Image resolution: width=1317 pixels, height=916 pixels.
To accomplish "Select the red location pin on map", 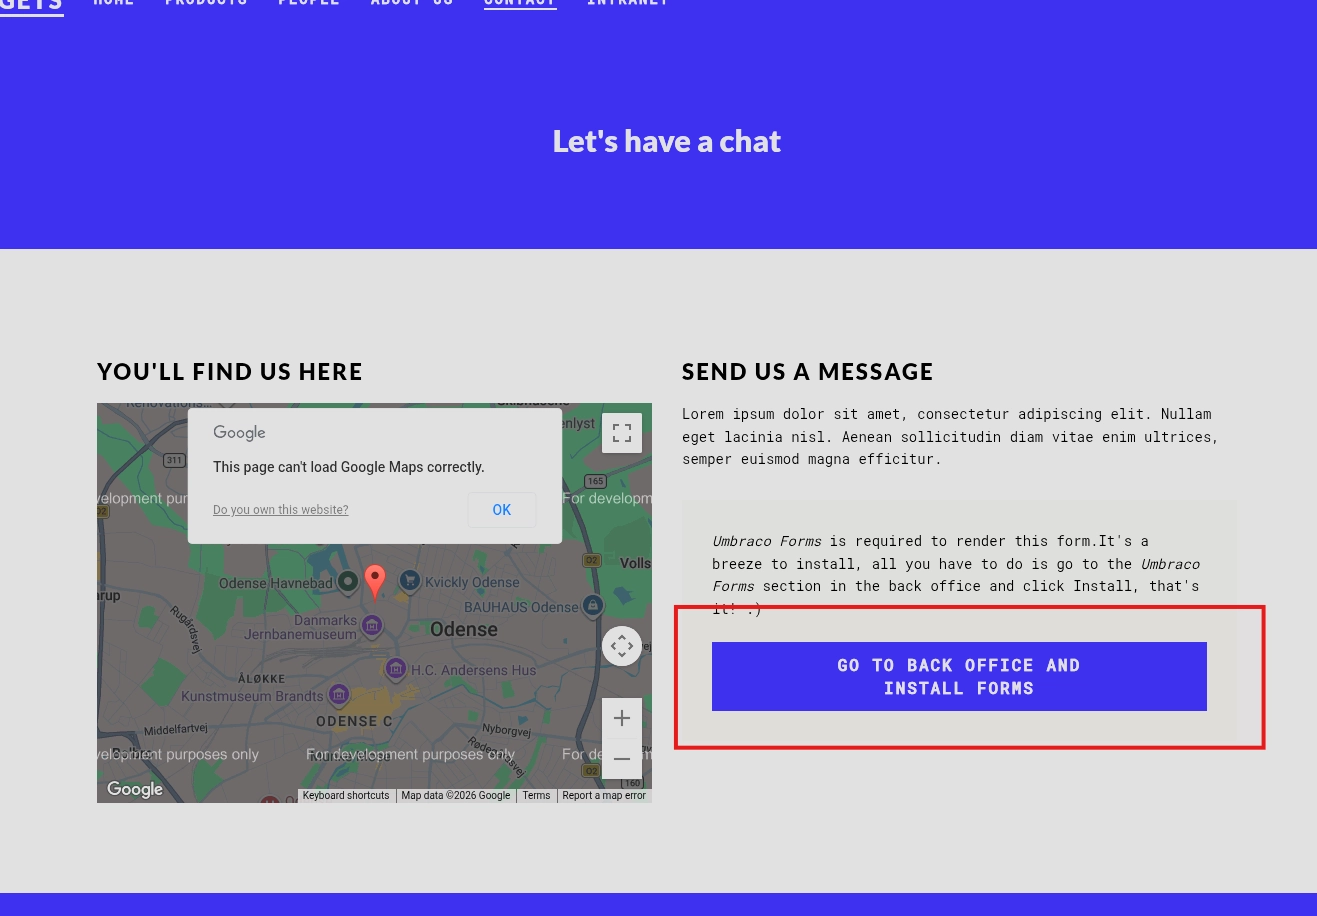I will coord(375,582).
